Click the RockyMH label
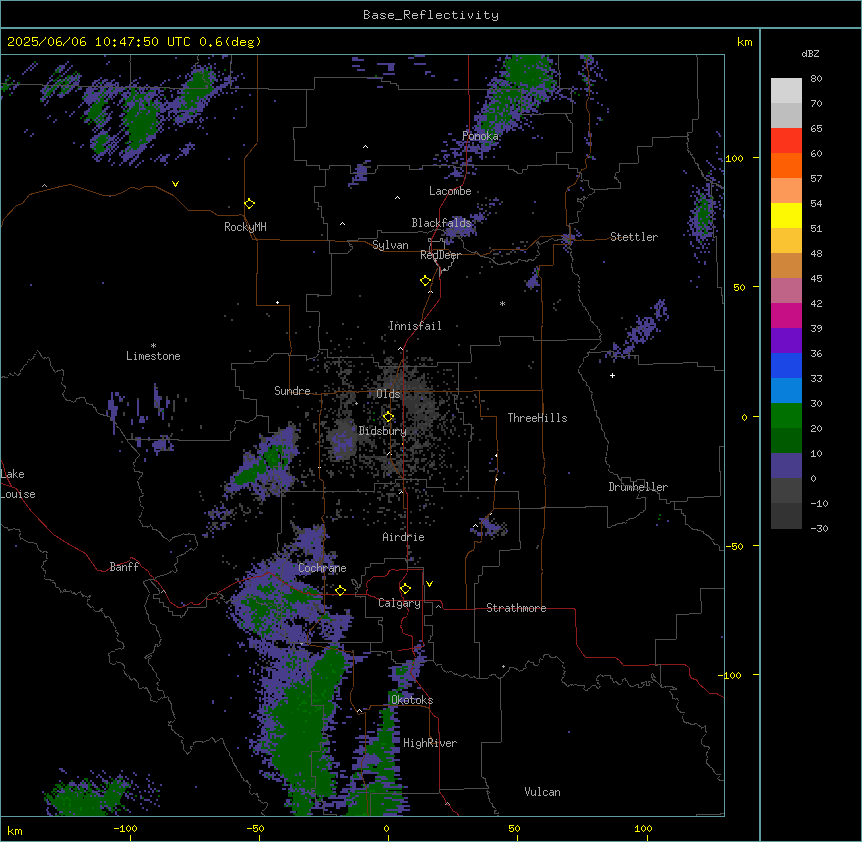The width and height of the screenshot is (862, 842). point(245,227)
